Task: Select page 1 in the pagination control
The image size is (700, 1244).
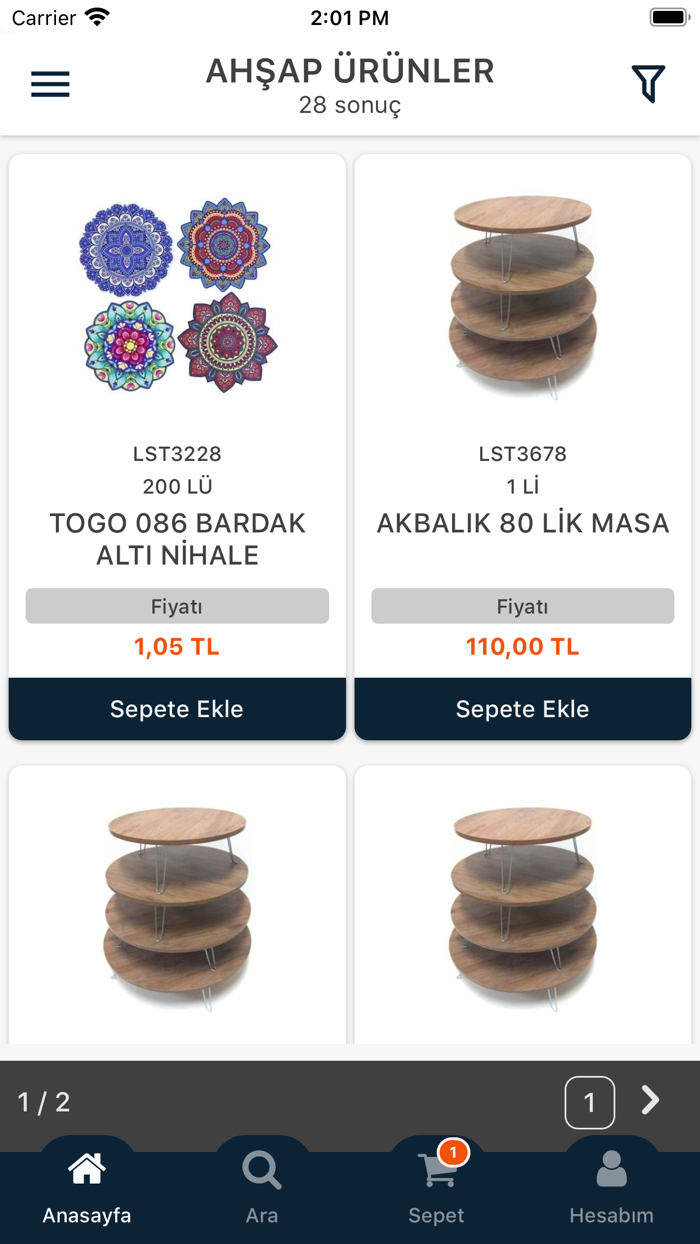Action: [590, 1101]
